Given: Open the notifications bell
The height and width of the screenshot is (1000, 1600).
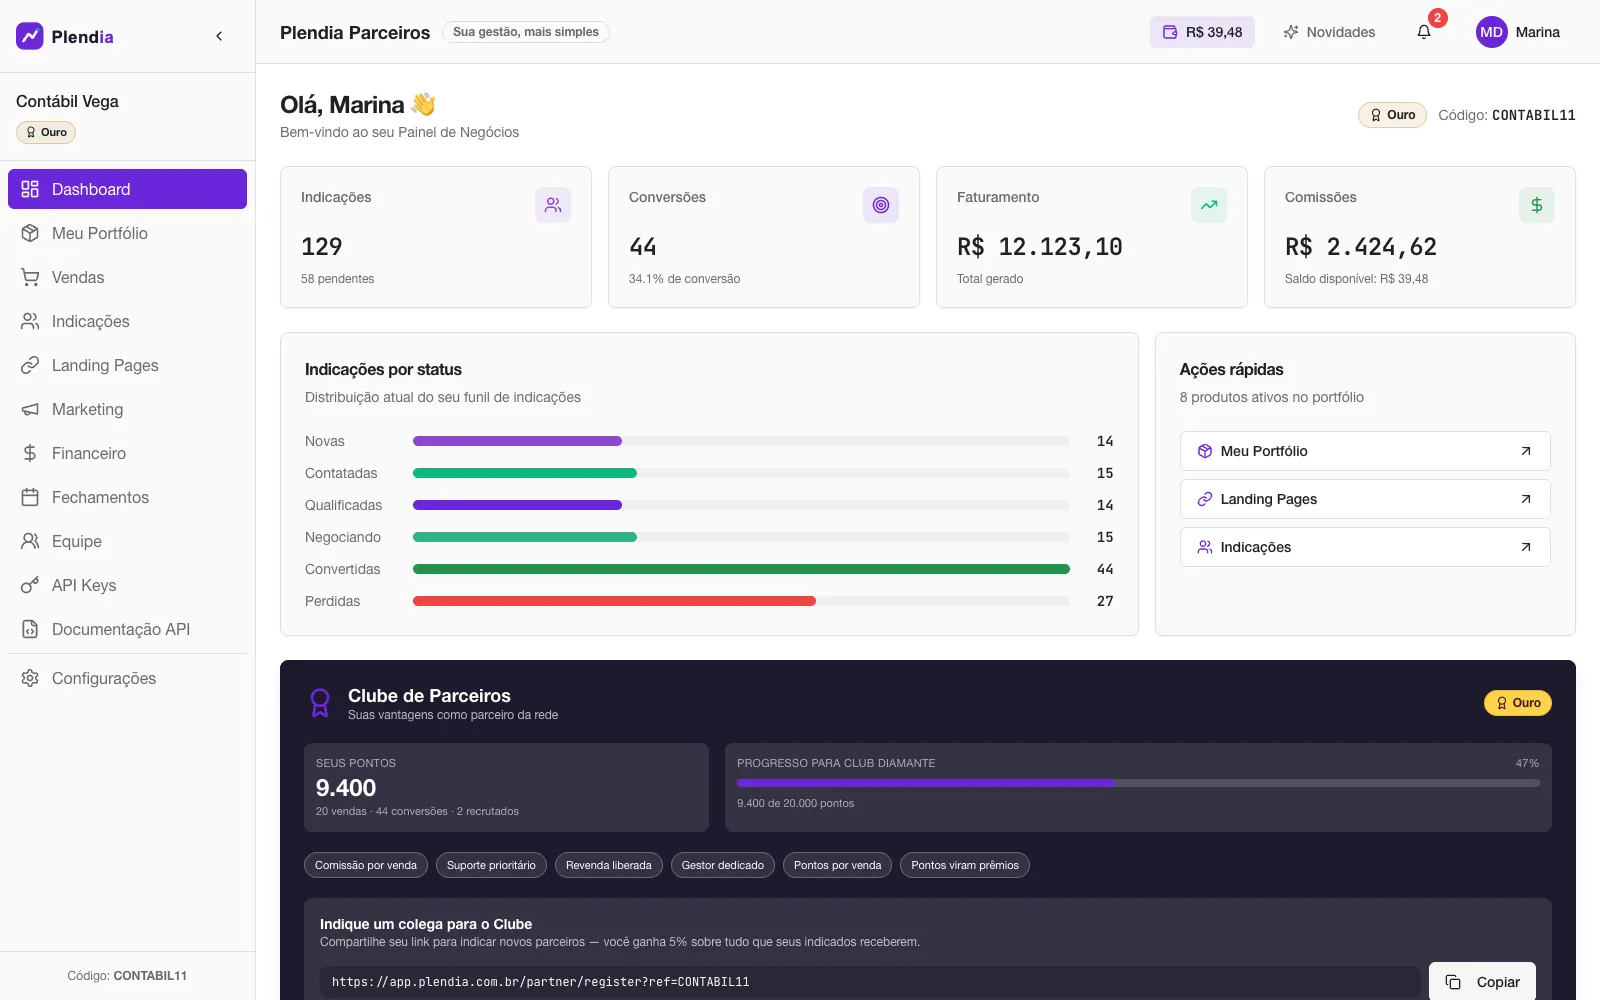Looking at the screenshot, I should (1424, 32).
